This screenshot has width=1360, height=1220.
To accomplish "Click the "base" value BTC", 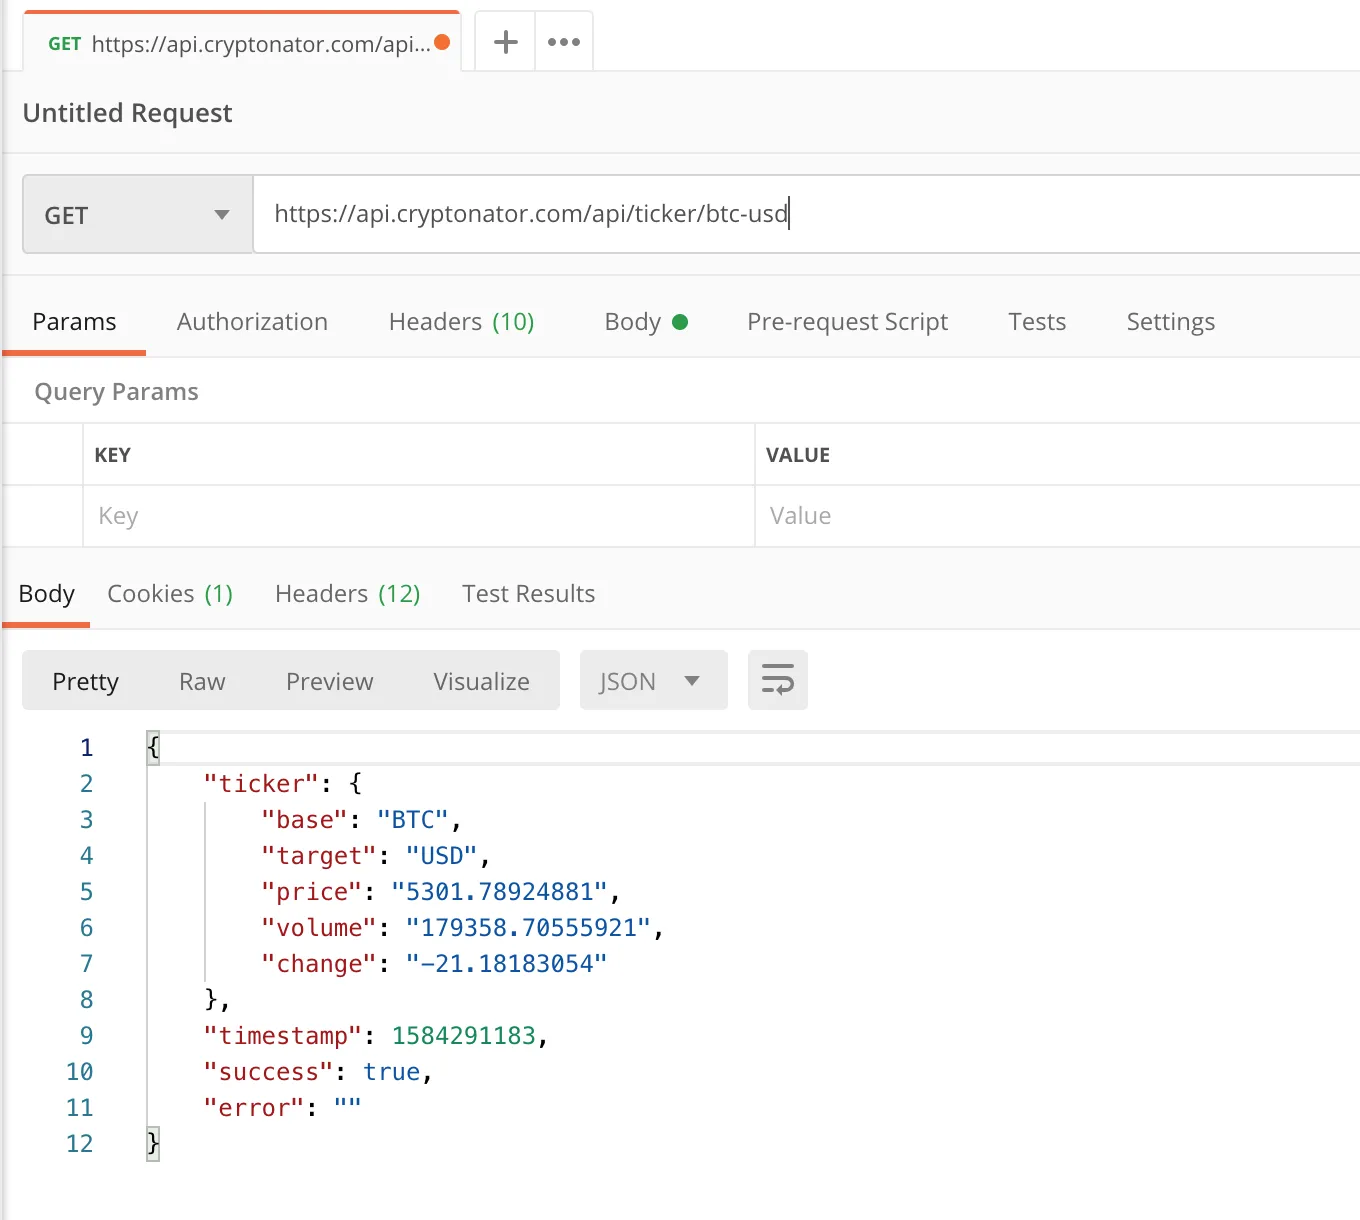I will (412, 819).
